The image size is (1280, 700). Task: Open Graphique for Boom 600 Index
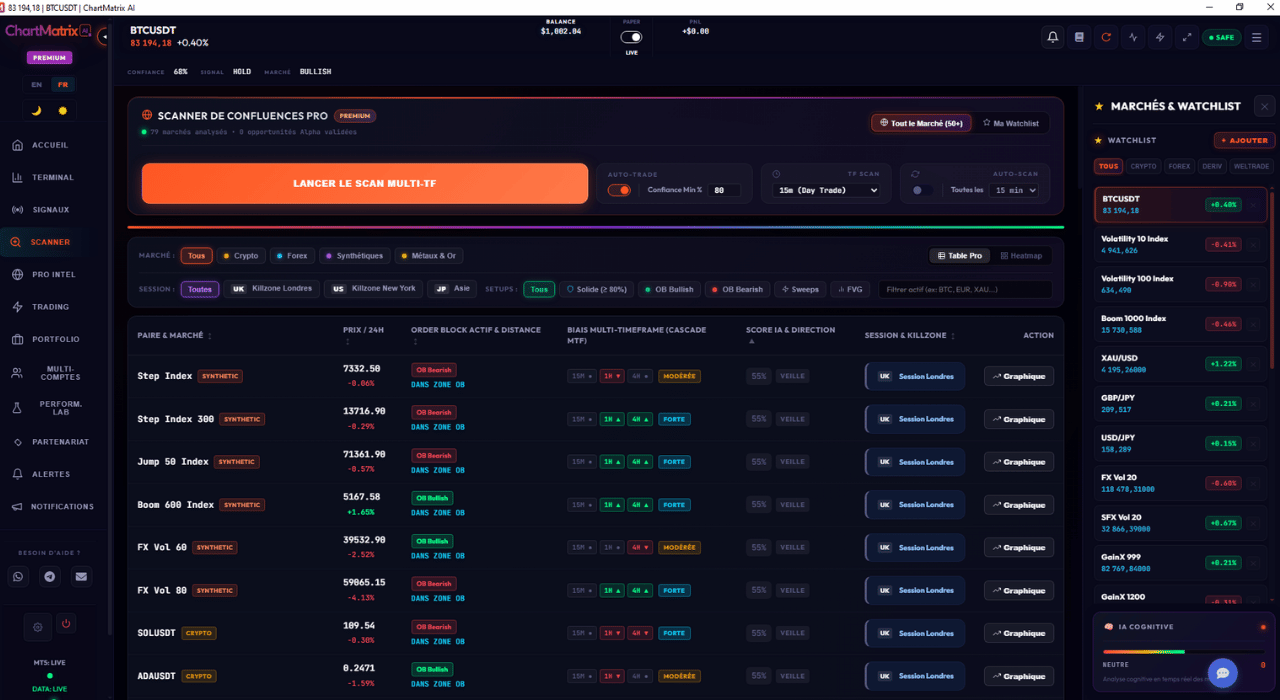[x=1019, y=505]
